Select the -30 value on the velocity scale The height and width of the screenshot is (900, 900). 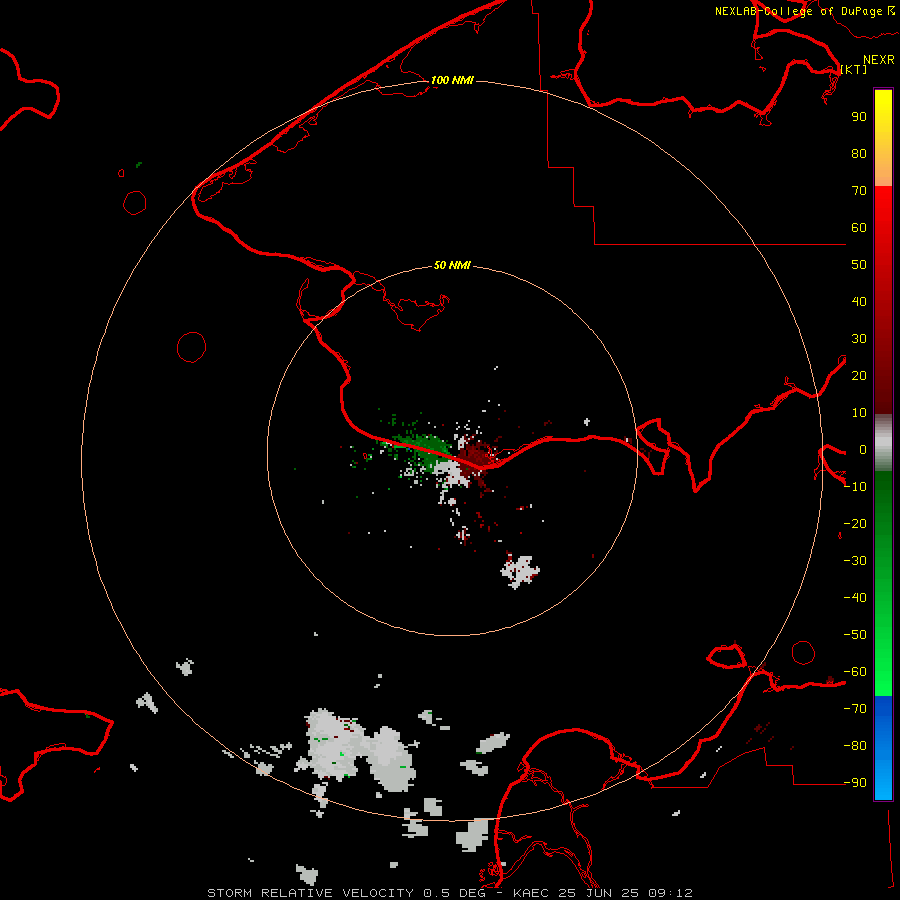pyautogui.click(x=855, y=561)
